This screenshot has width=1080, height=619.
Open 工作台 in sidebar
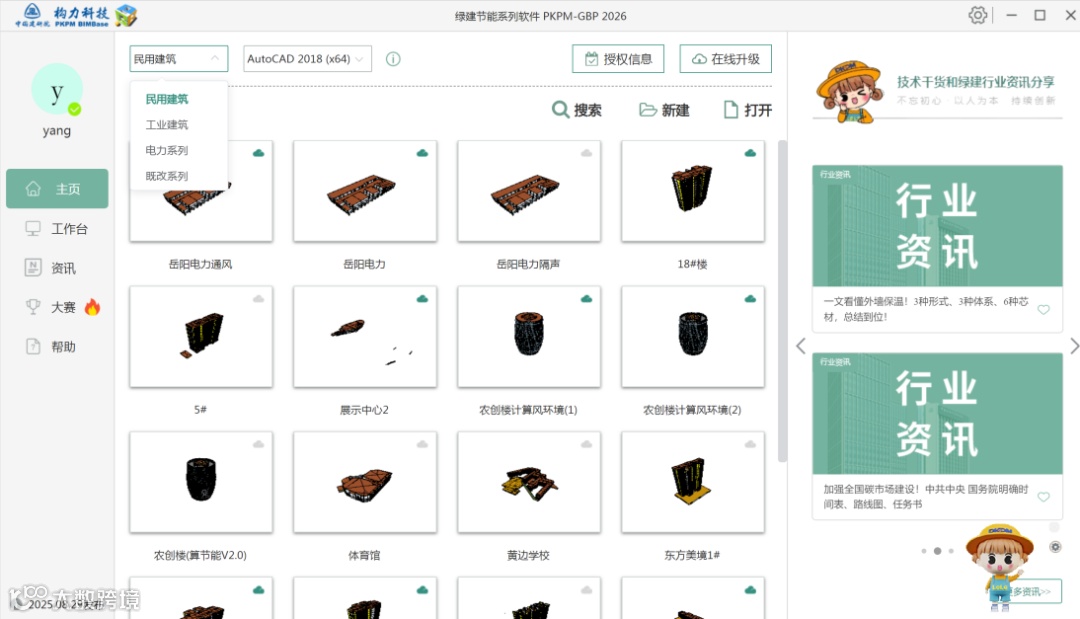[x=57, y=229]
